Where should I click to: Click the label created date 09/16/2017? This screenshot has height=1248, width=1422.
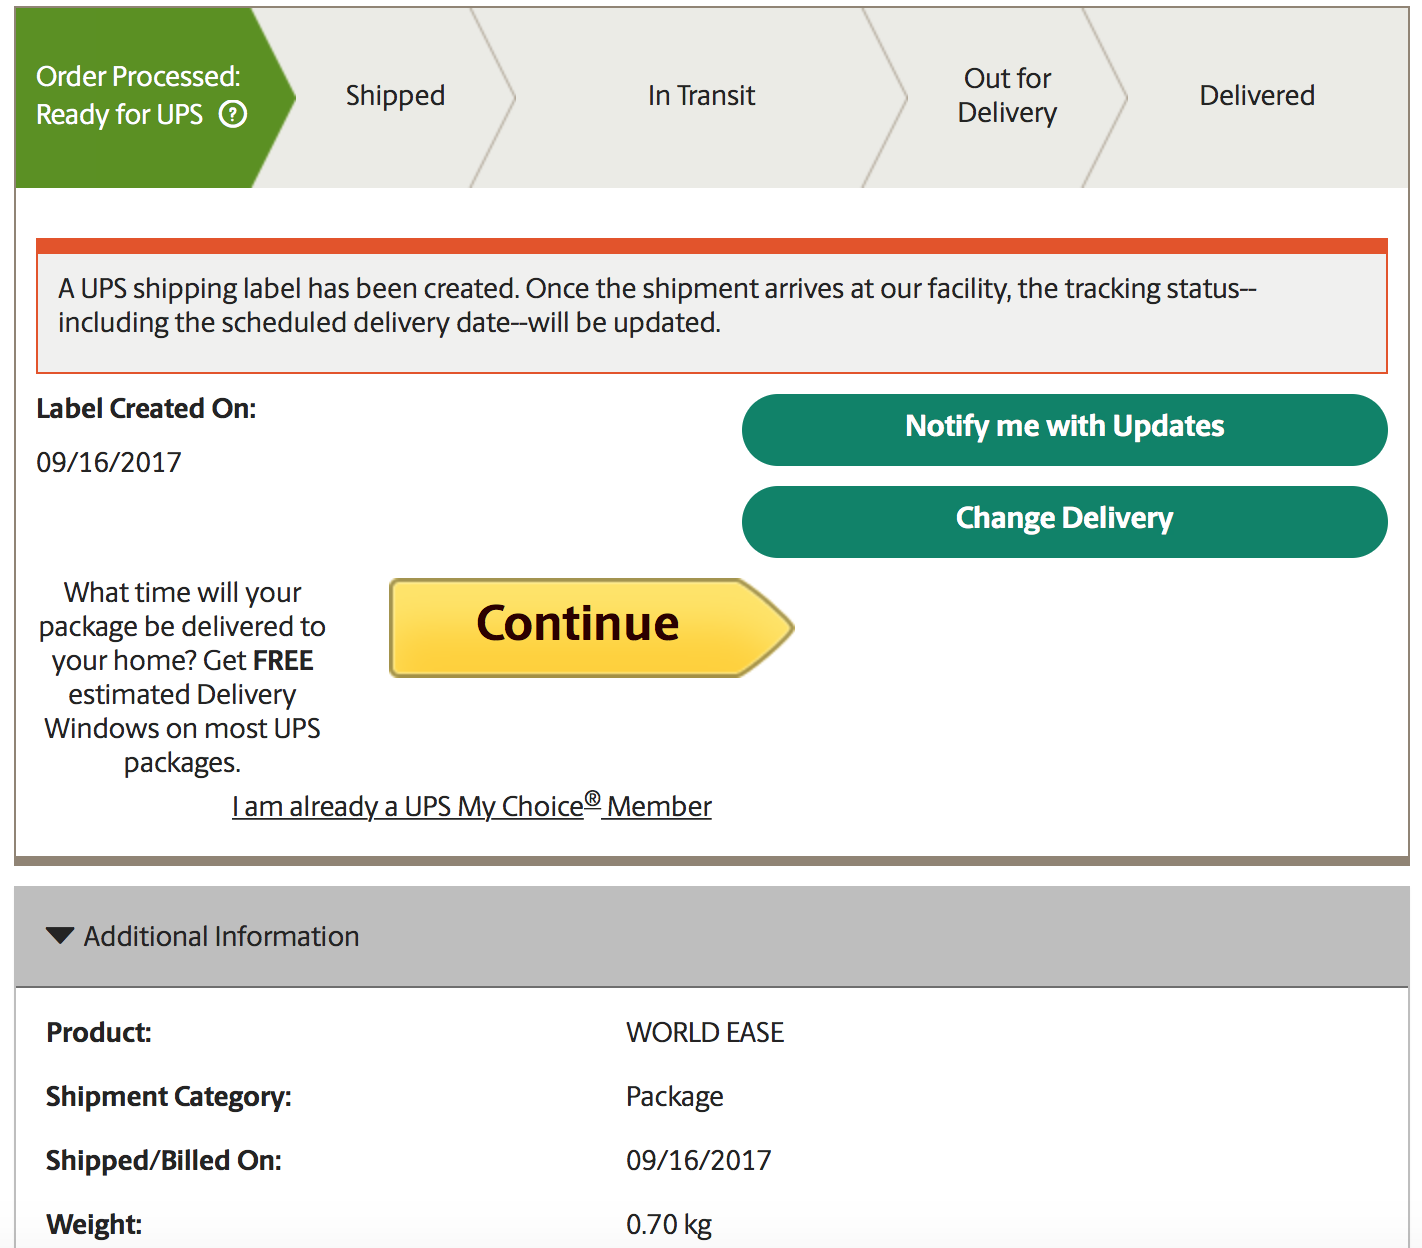pyautogui.click(x=109, y=462)
